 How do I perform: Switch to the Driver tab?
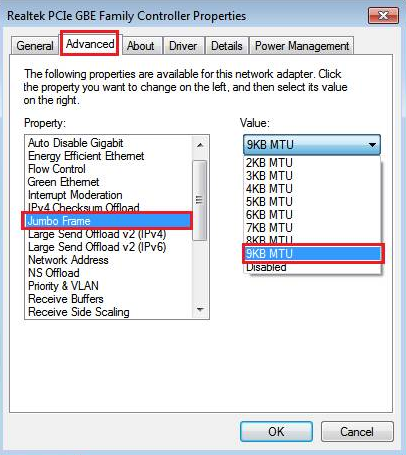pos(183,46)
